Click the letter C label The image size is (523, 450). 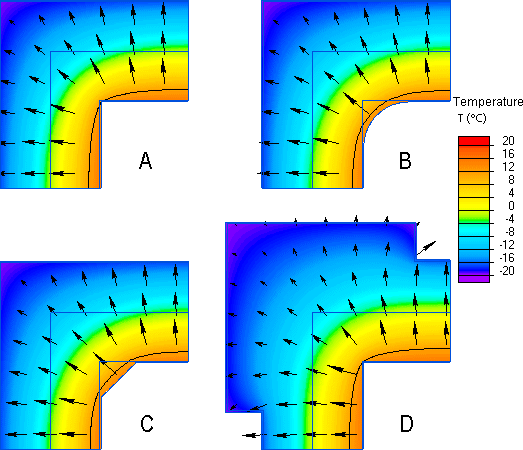147,424
